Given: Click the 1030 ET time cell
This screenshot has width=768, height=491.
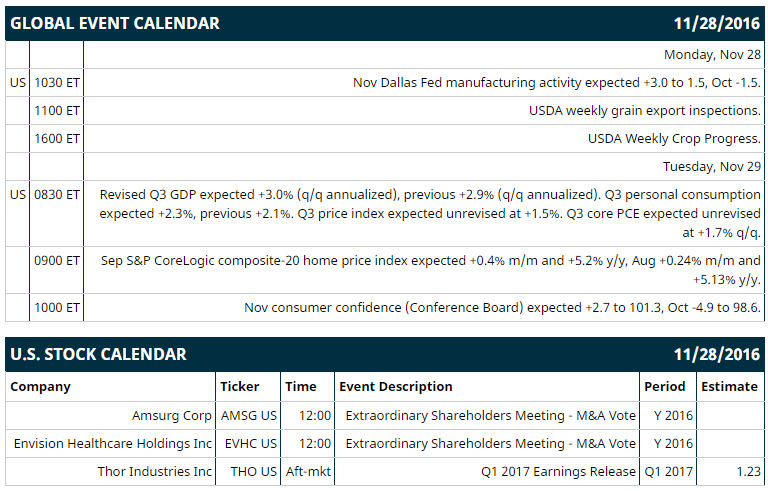Looking at the screenshot, I should pos(57,82).
